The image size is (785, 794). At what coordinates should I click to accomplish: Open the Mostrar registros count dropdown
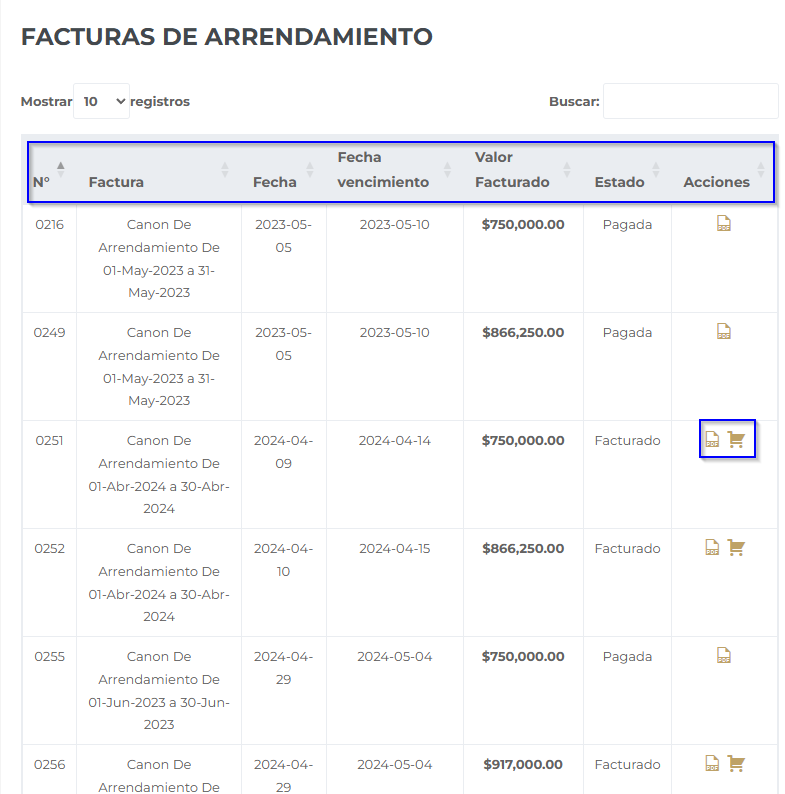coord(101,101)
